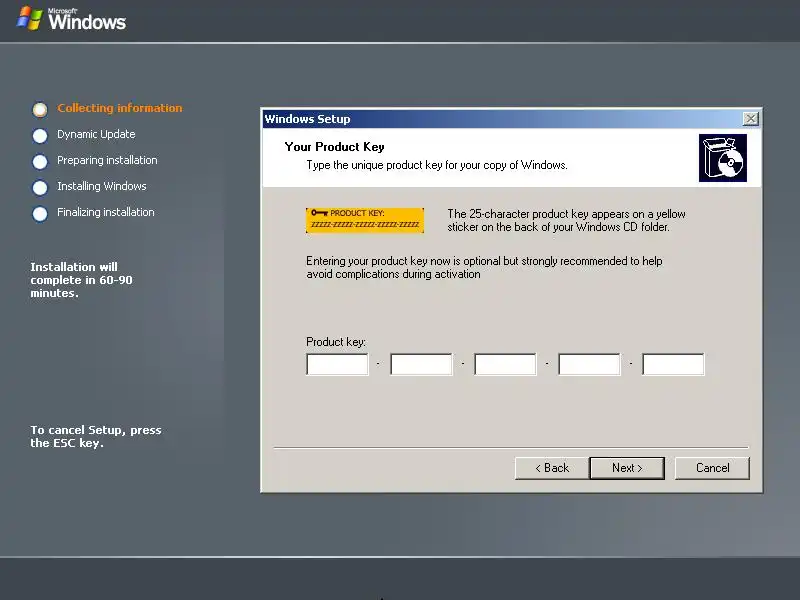Close the Windows Setup dialog window
800x600 pixels.
751,119
